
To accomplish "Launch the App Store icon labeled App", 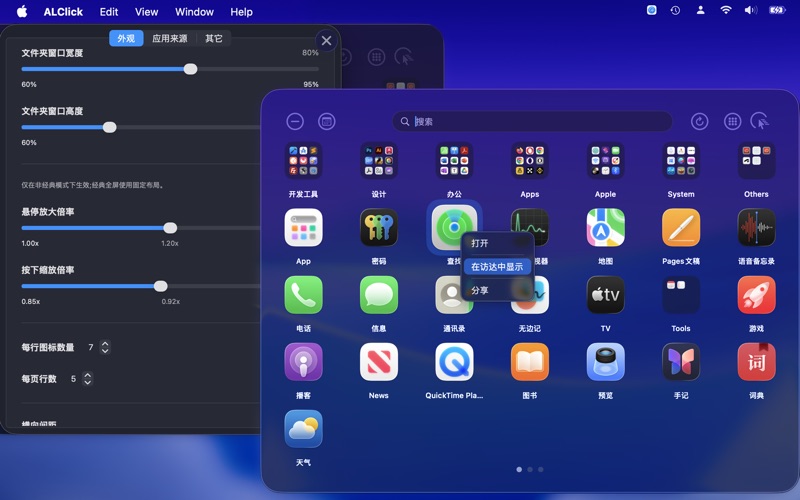I will click(x=303, y=228).
